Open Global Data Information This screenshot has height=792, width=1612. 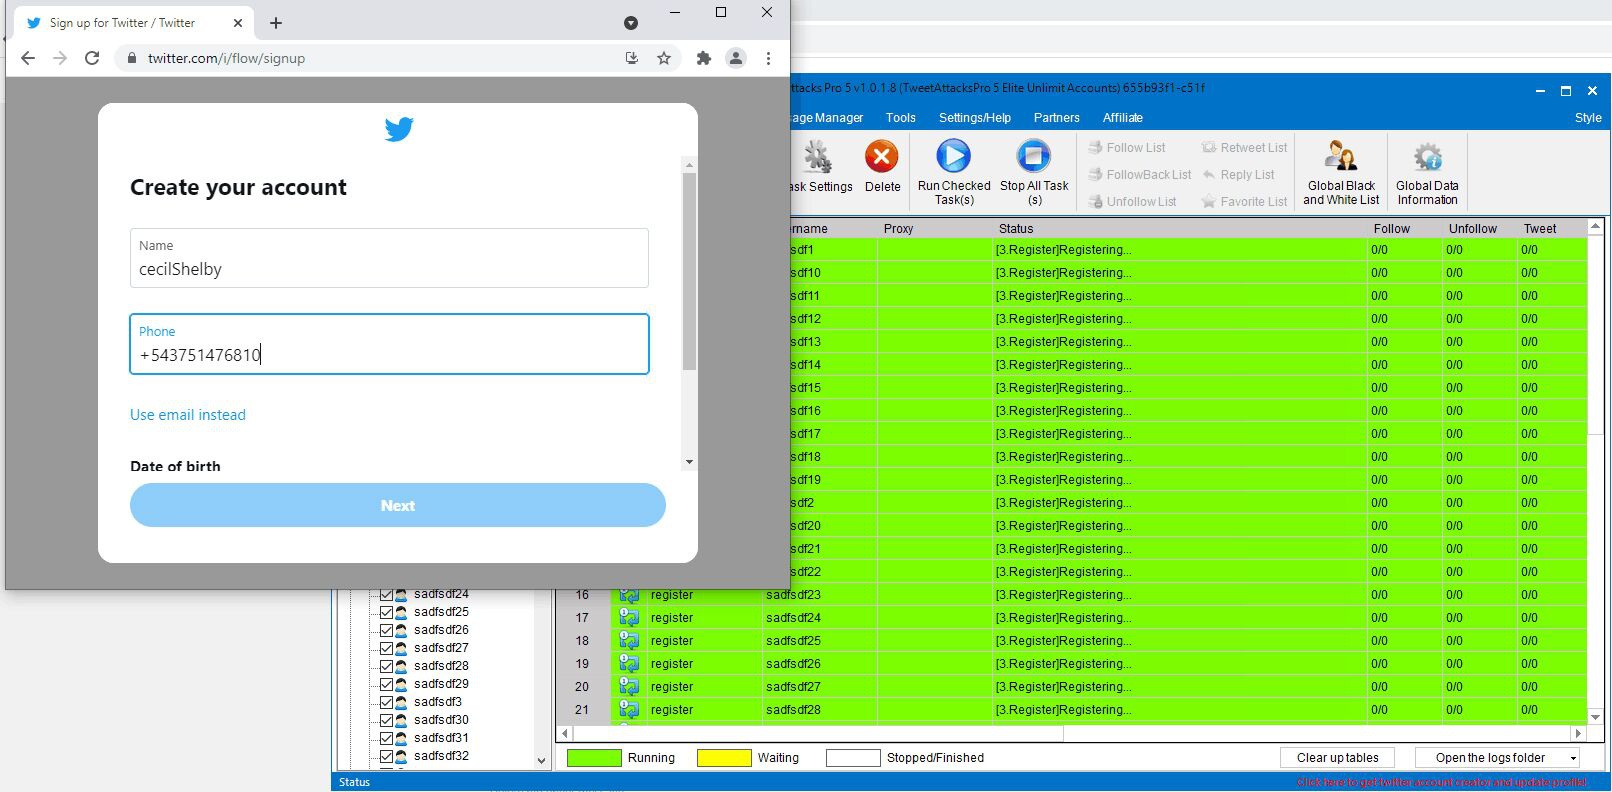1427,172
